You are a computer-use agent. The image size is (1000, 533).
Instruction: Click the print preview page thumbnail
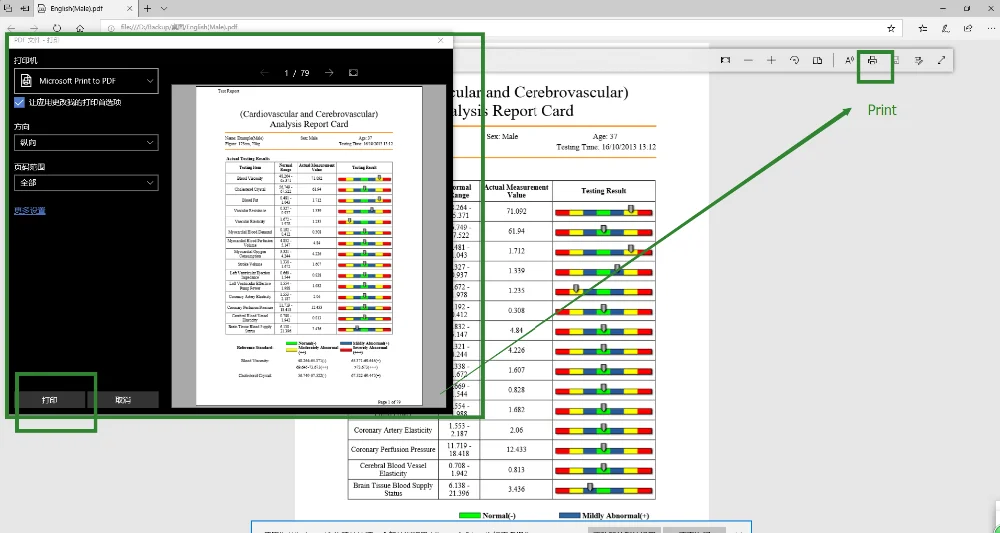click(308, 245)
